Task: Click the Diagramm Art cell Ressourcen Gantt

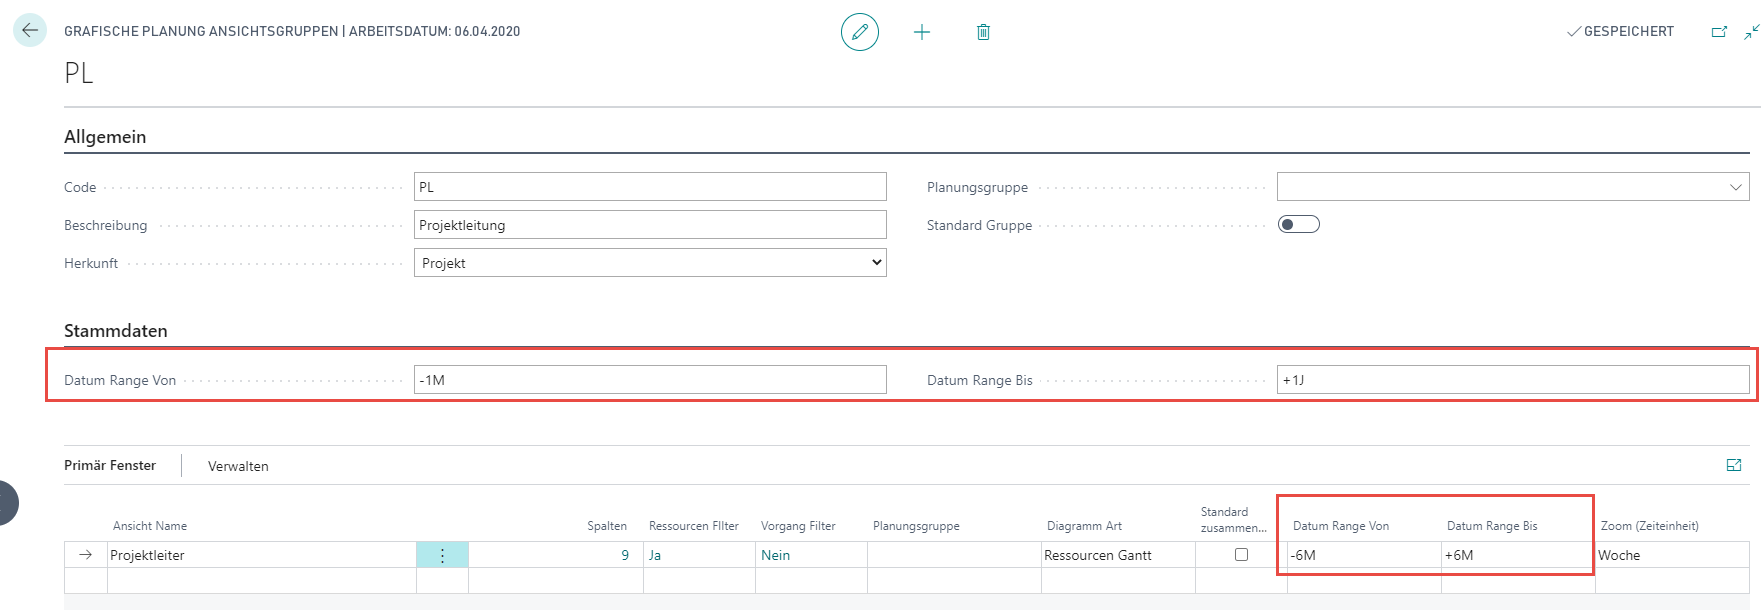Action: click(x=1118, y=555)
